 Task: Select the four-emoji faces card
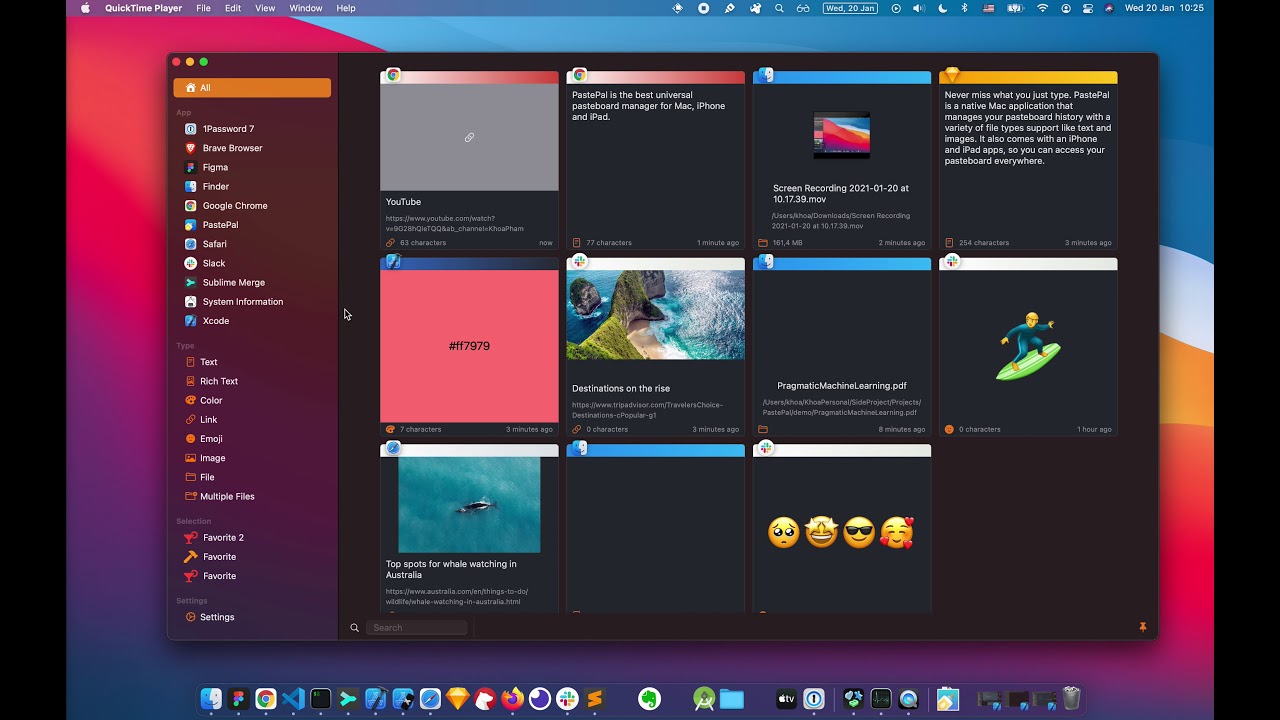pyautogui.click(x=841, y=528)
